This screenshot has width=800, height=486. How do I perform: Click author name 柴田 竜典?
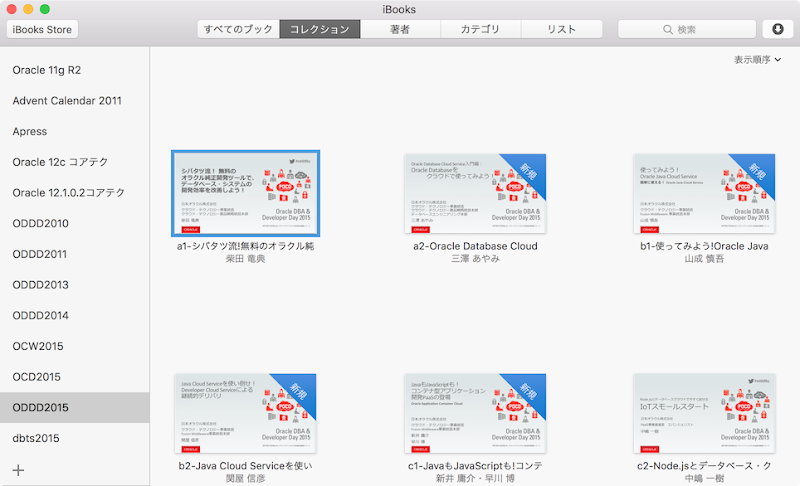click(245, 259)
